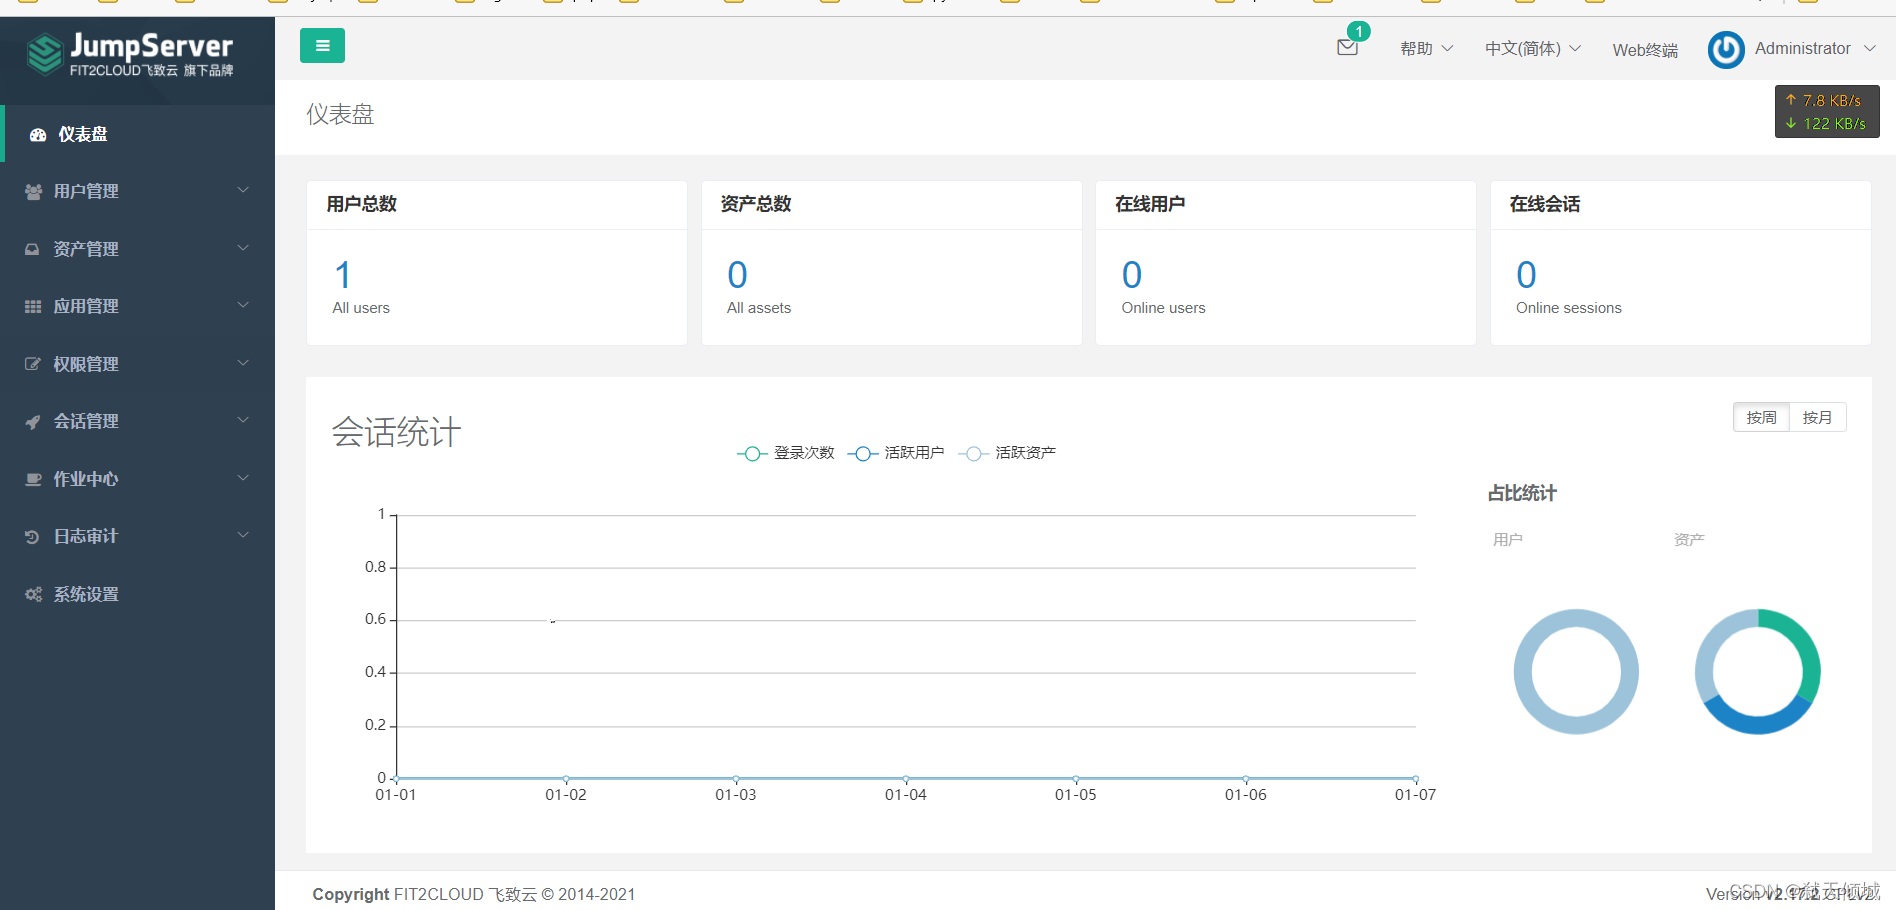Switch chart to 按月 monthly view
Image resolution: width=1896 pixels, height=910 pixels.
click(x=1817, y=418)
